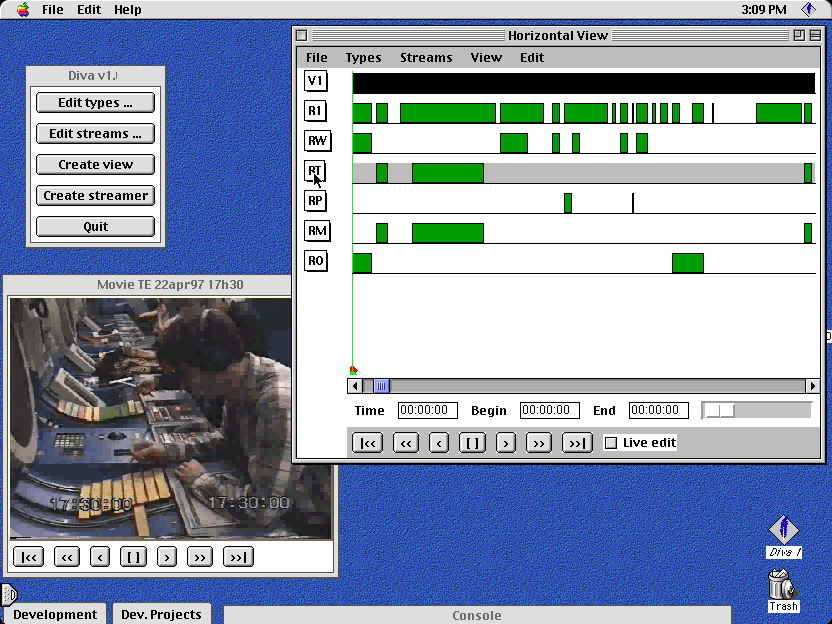The height and width of the screenshot is (624, 832).
Task: Open the Apple menu icon
Action: click(x=22, y=9)
